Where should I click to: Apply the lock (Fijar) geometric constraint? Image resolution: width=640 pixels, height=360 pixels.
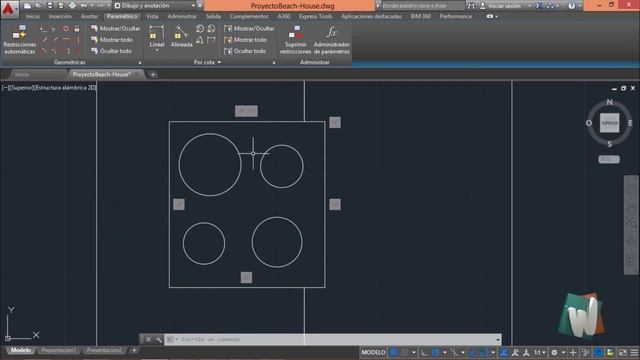coord(77,29)
